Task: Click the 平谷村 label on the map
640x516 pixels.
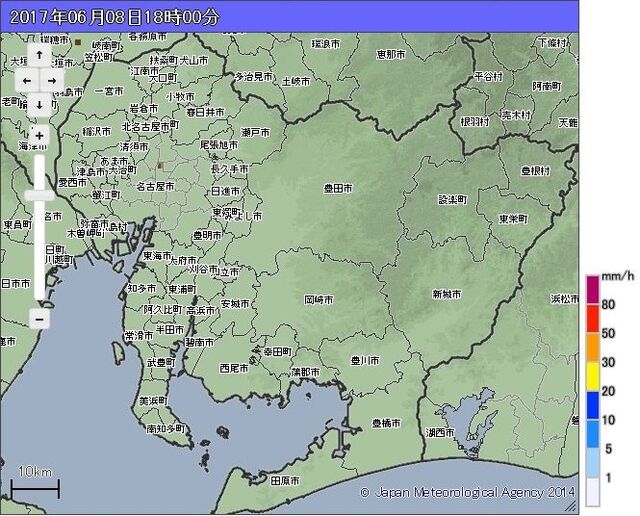Action: pos(489,76)
